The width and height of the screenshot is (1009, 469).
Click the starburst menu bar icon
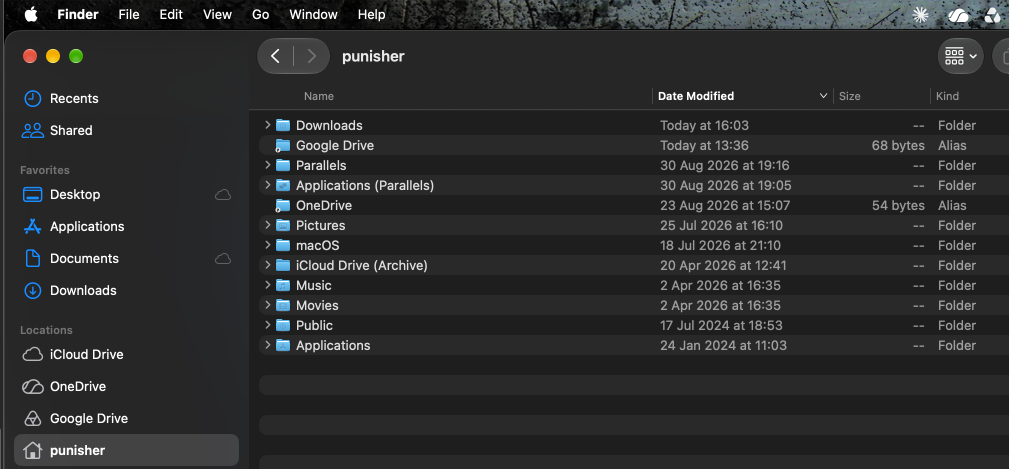point(921,15)
